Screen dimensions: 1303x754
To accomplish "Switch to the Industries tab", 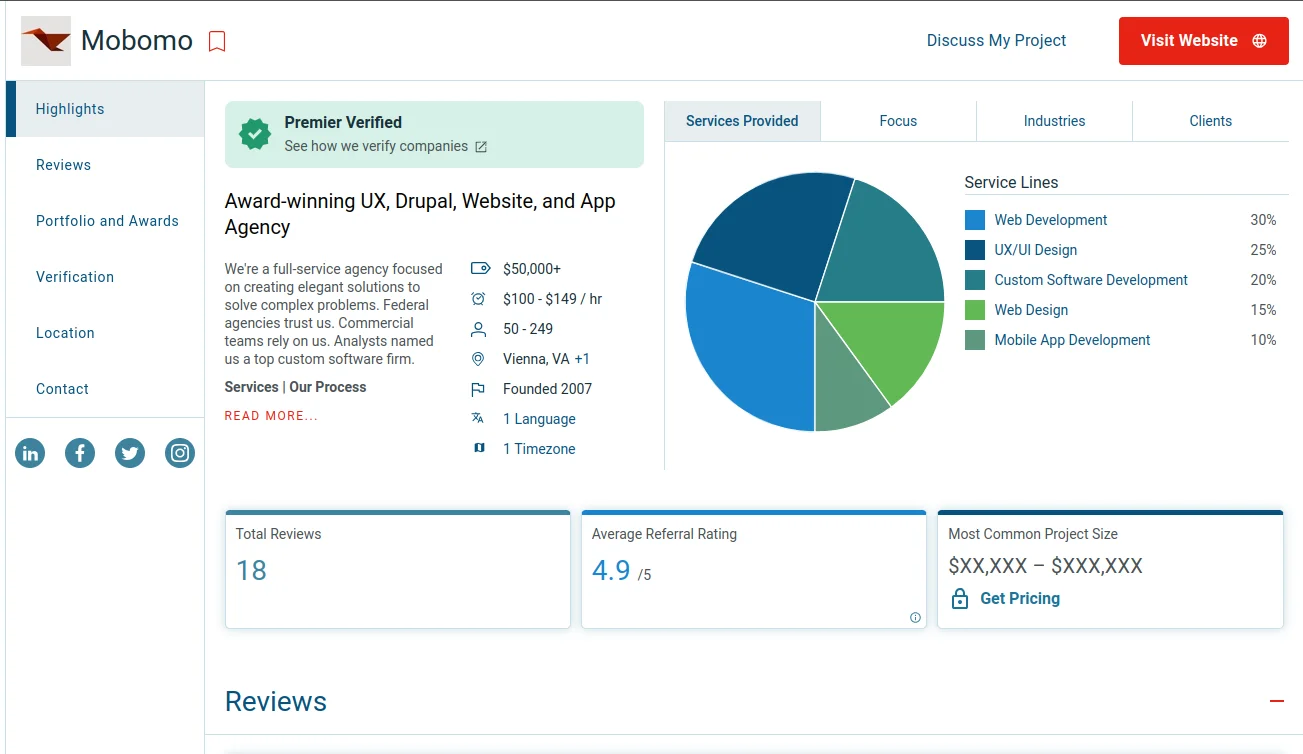I will click(1054, 121).
